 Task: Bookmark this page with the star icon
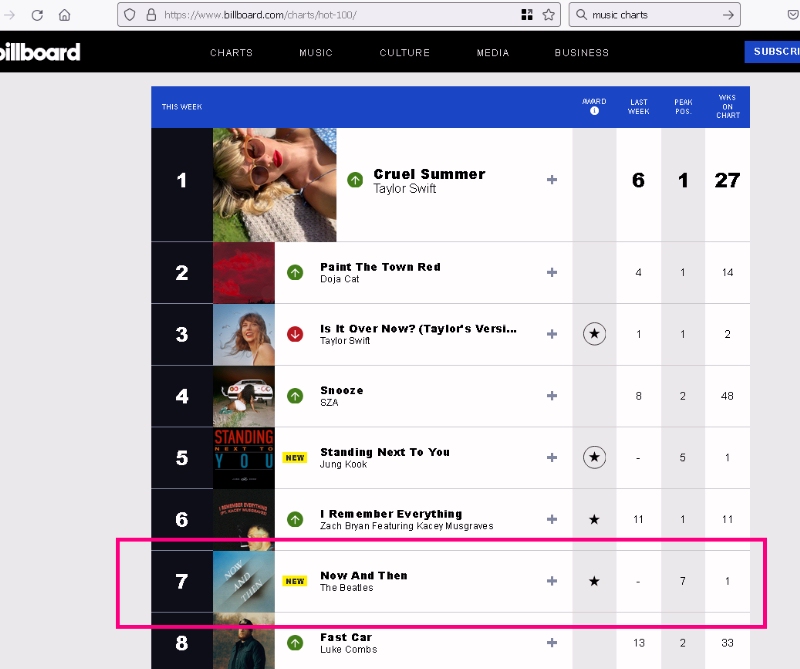point(548,15)
